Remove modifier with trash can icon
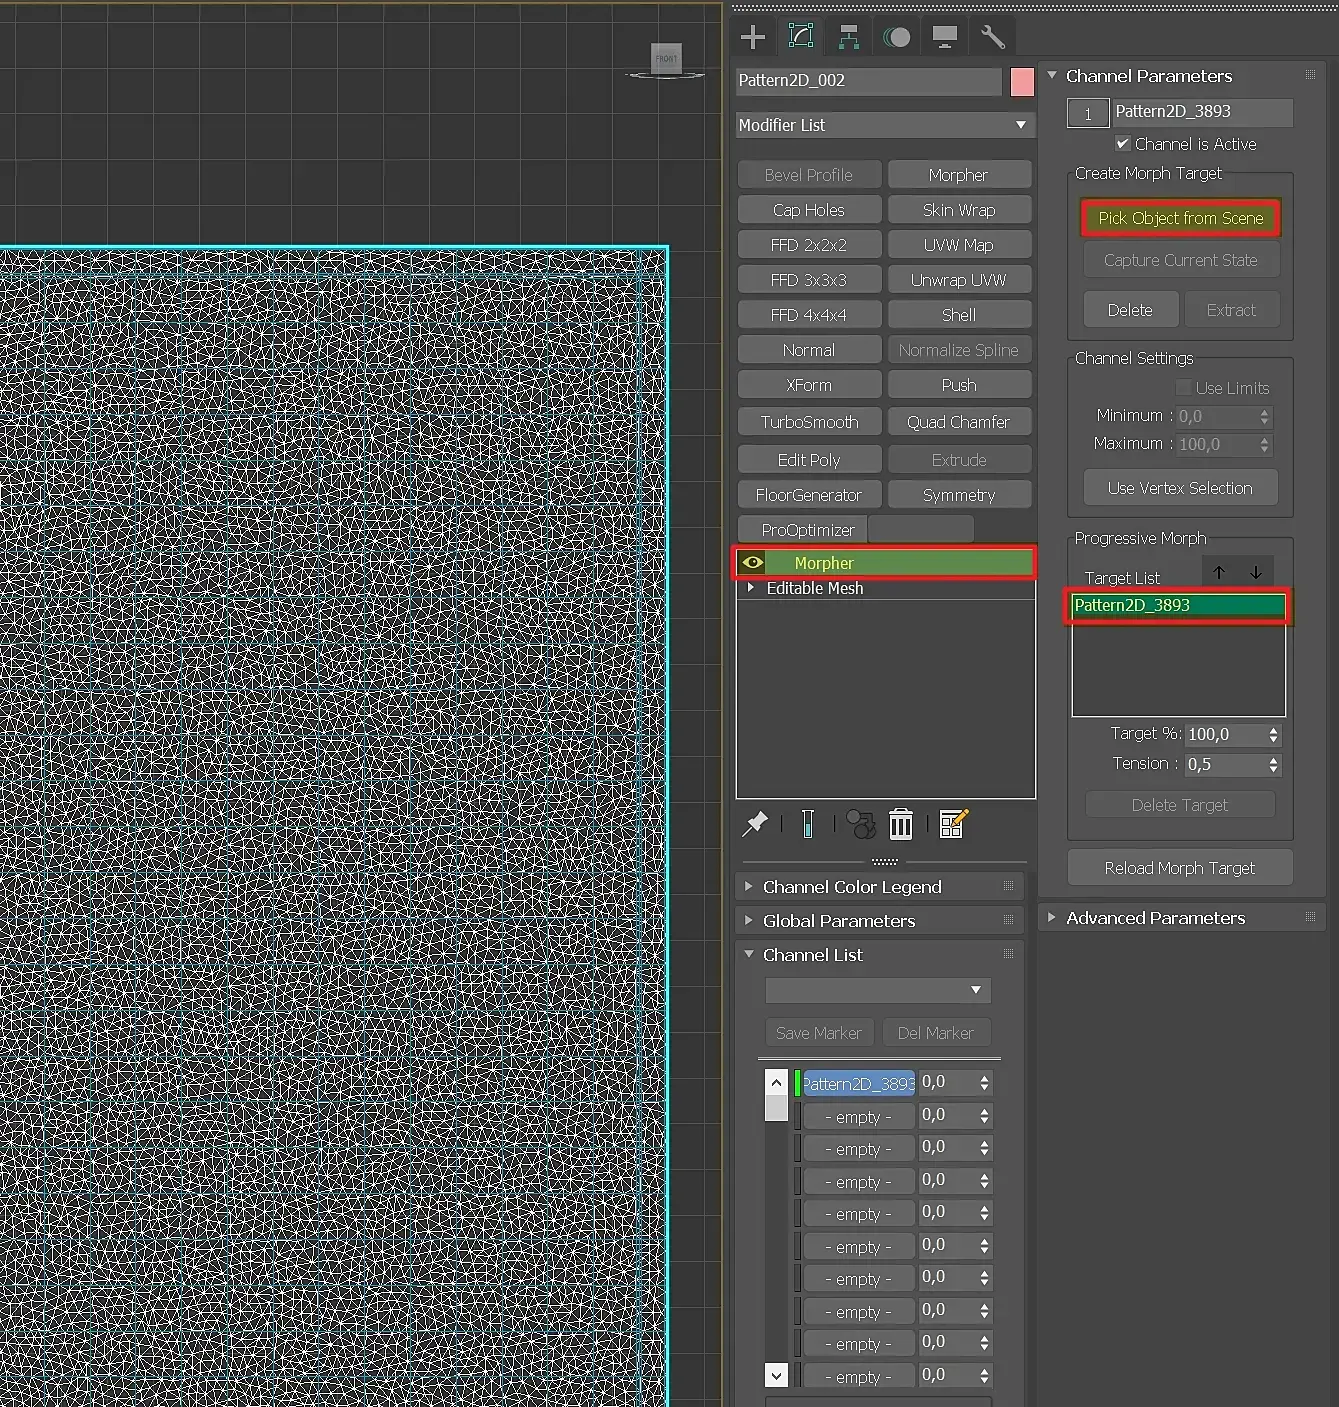Viewport: 1339px width, 1407px height. pyautogui.click(x=901, y=824)
